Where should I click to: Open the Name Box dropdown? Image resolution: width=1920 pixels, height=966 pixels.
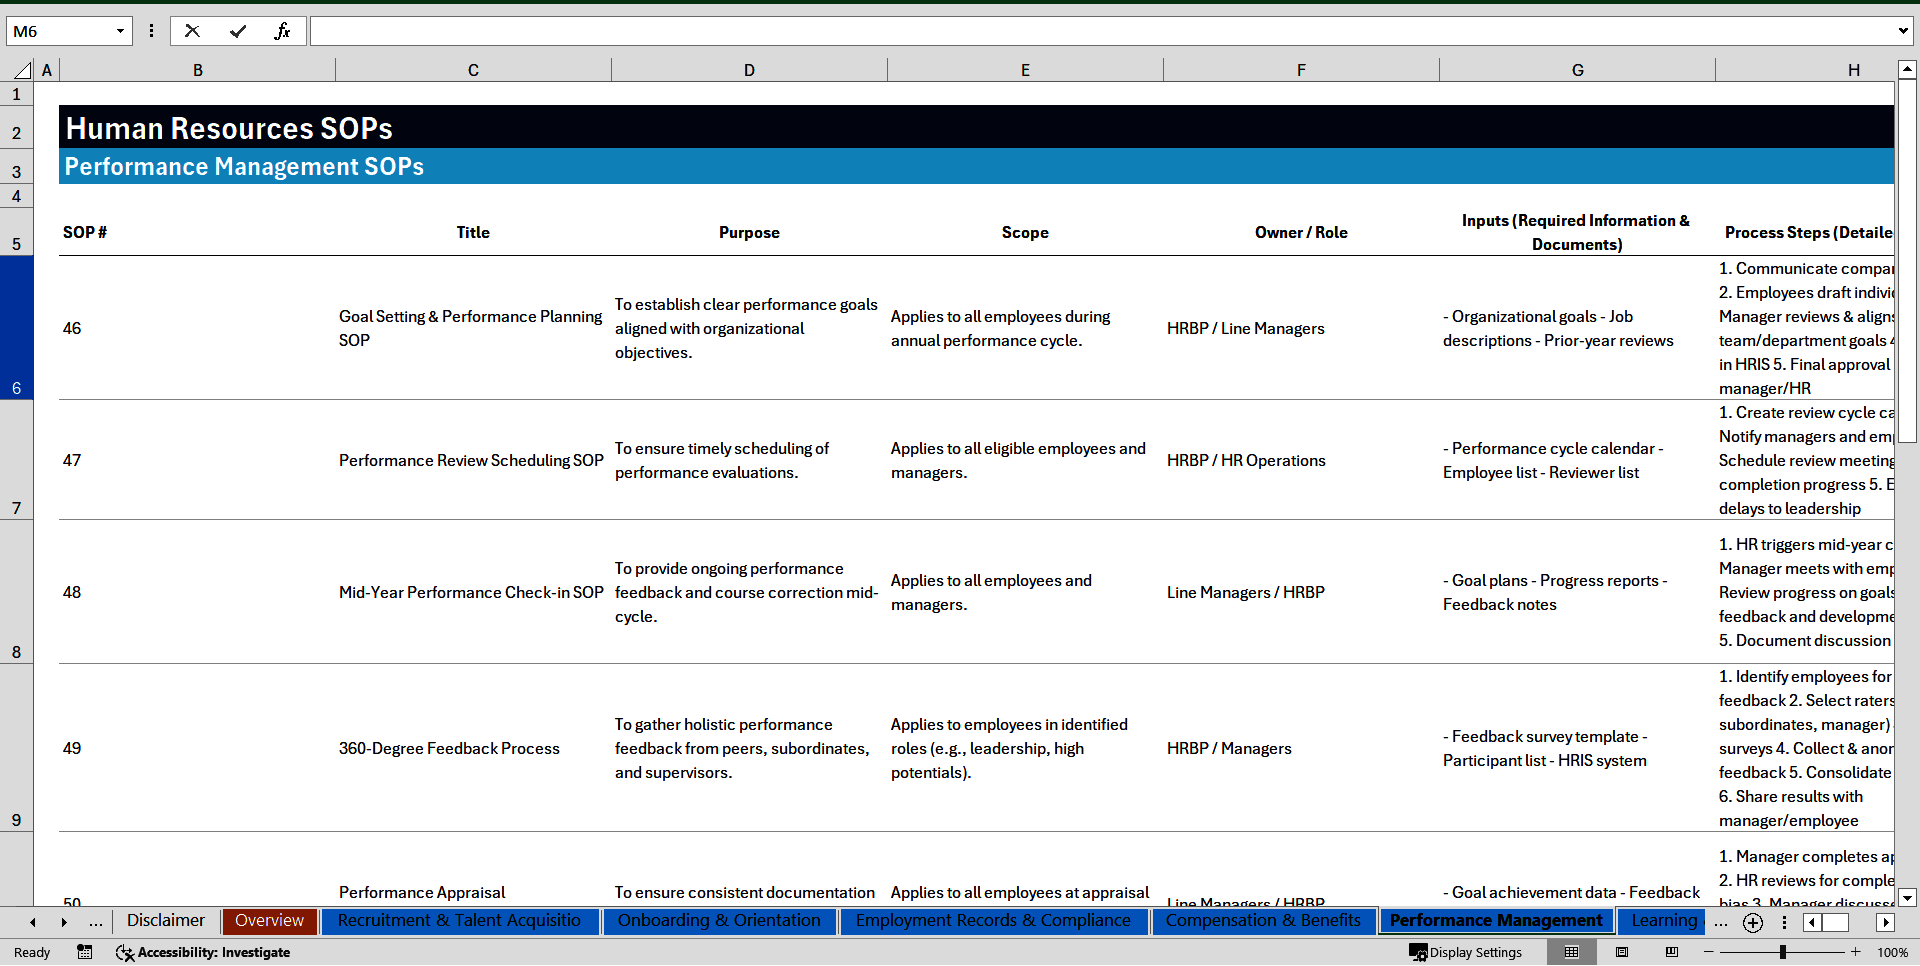click(120, 31)
